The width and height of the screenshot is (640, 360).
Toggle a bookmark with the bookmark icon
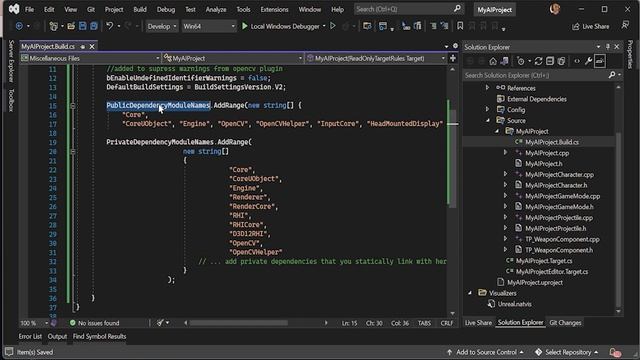click(x=460, y=26)
